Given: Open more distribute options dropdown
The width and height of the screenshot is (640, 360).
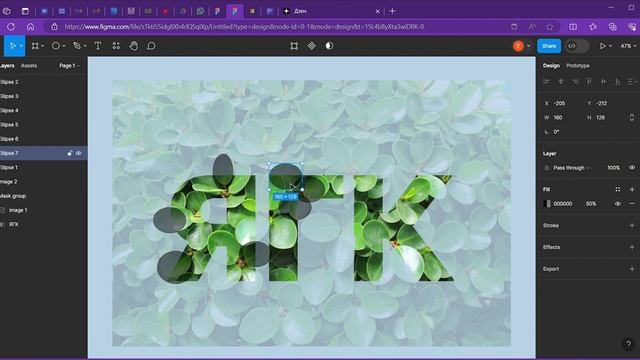Looking at the screenshot, I should (x=632, y=82).
